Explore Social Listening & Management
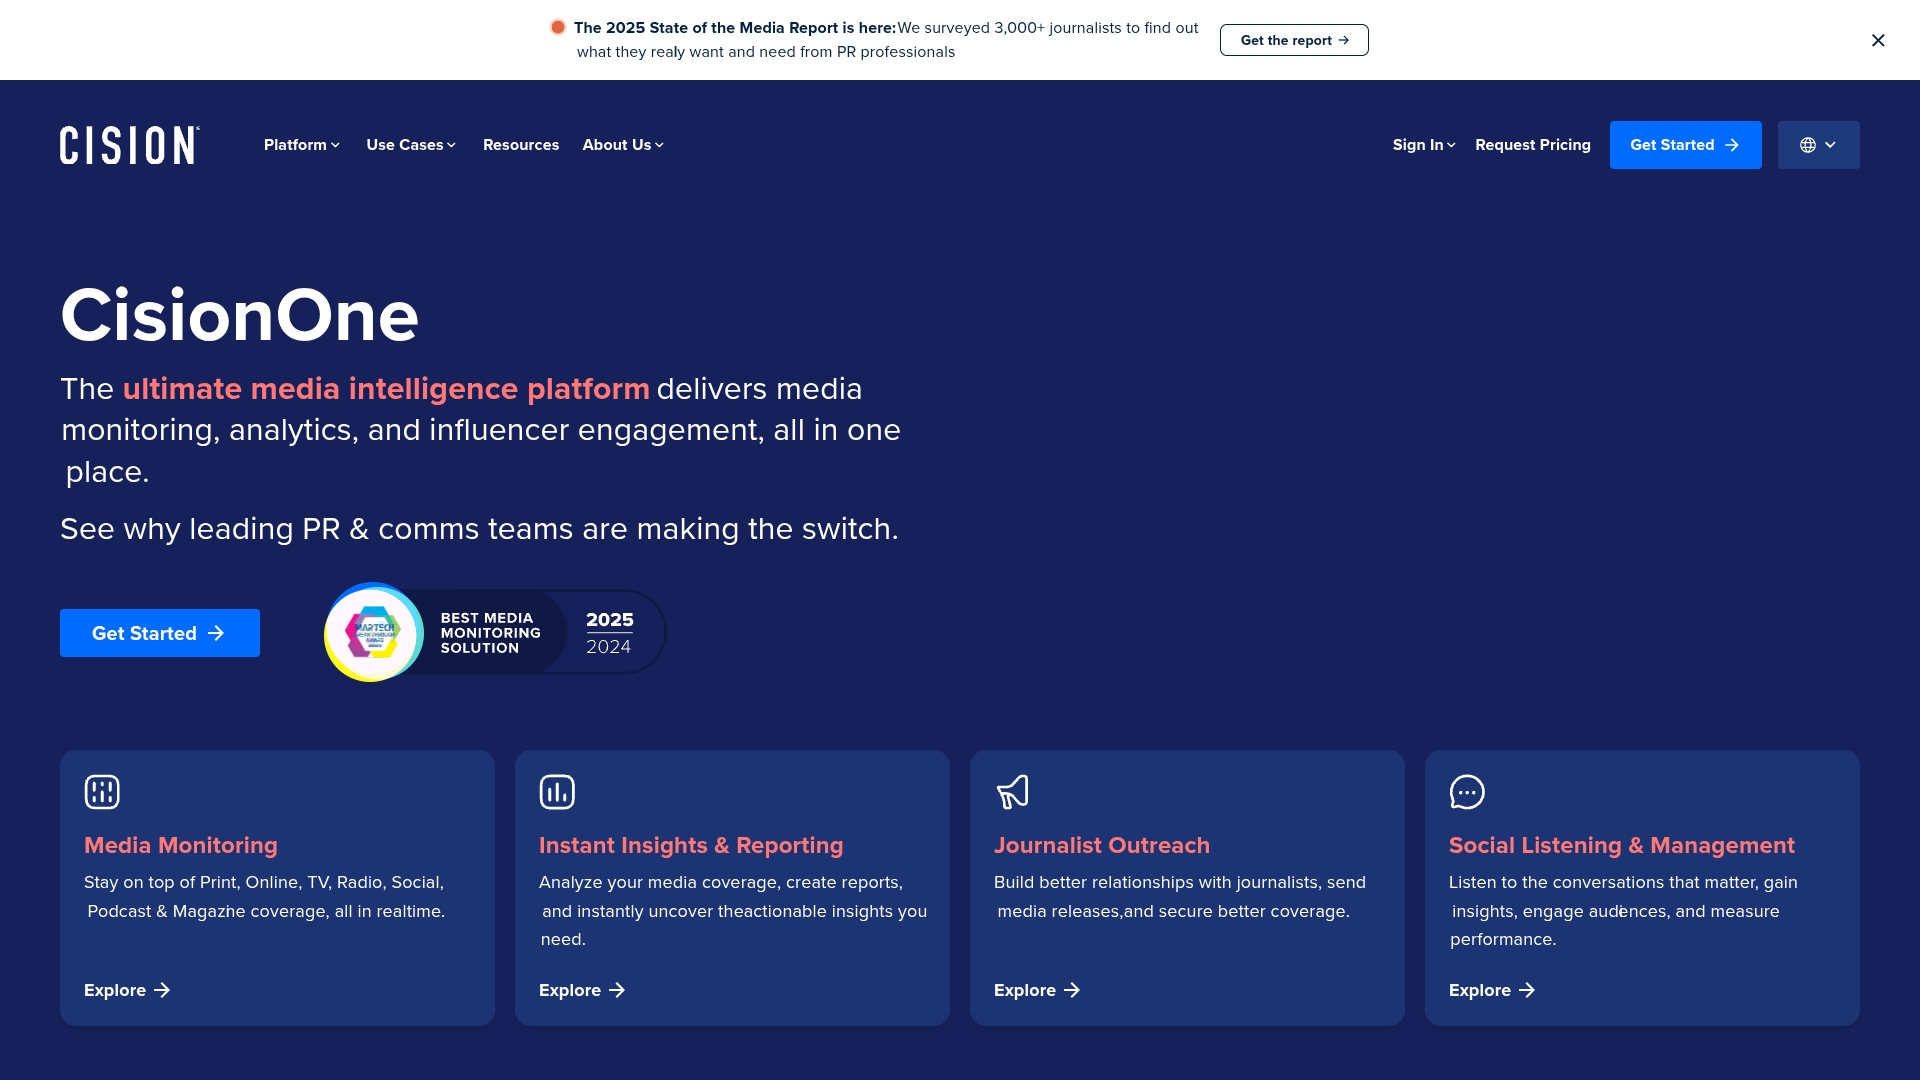Image resolution: width=1920 pixels, height=1080 pixels. point(1492,990)
